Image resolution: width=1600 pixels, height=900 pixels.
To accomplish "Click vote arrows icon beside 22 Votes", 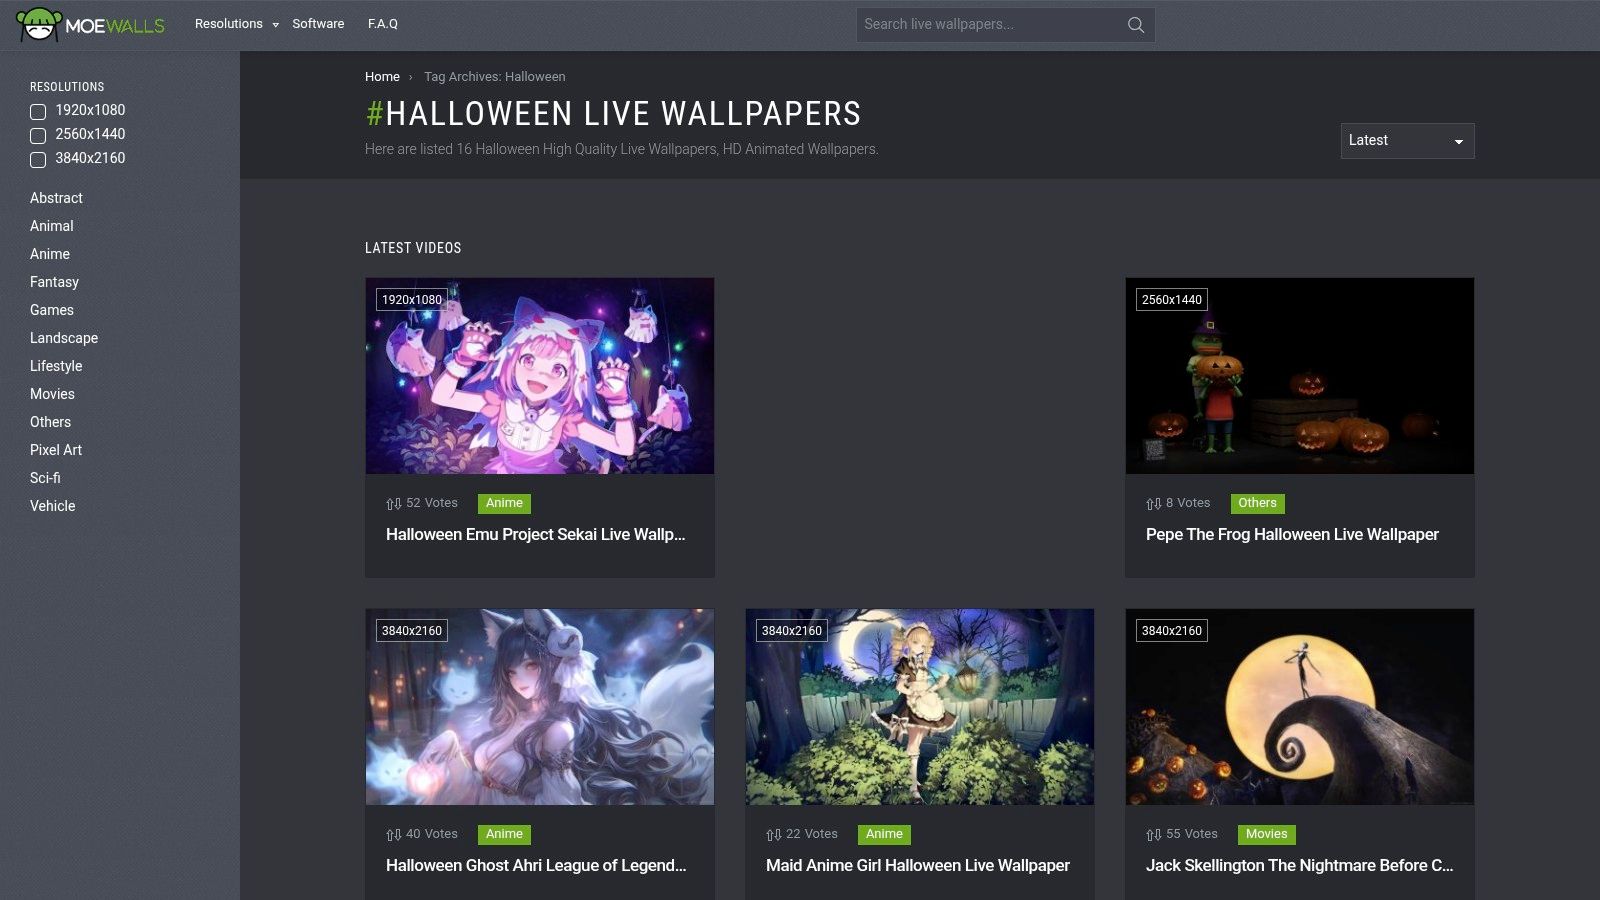I will tap(774, 835).
